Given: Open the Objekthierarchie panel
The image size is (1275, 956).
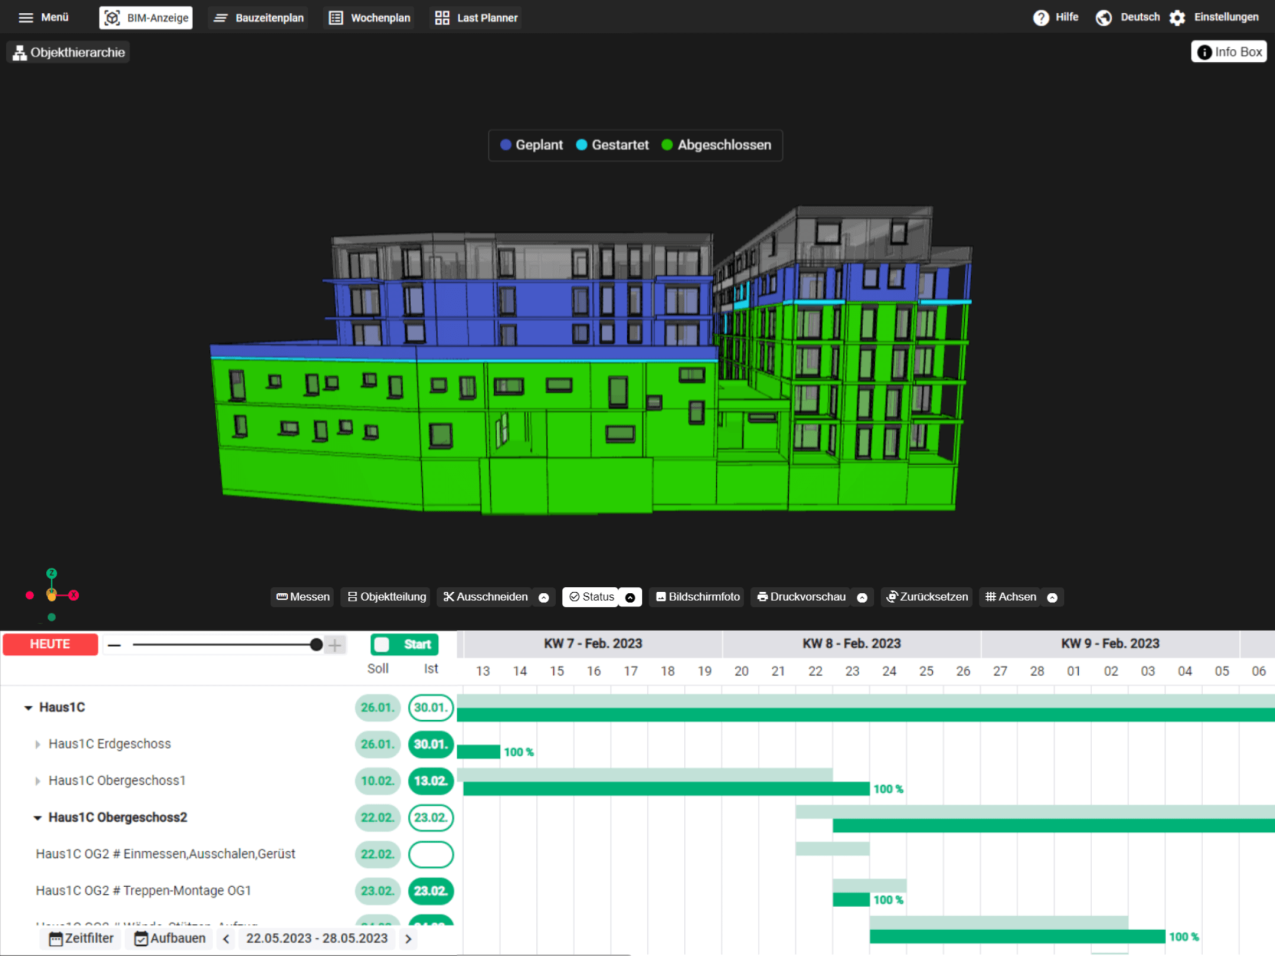Looking at the screenshot, I should tap(69, 52).
